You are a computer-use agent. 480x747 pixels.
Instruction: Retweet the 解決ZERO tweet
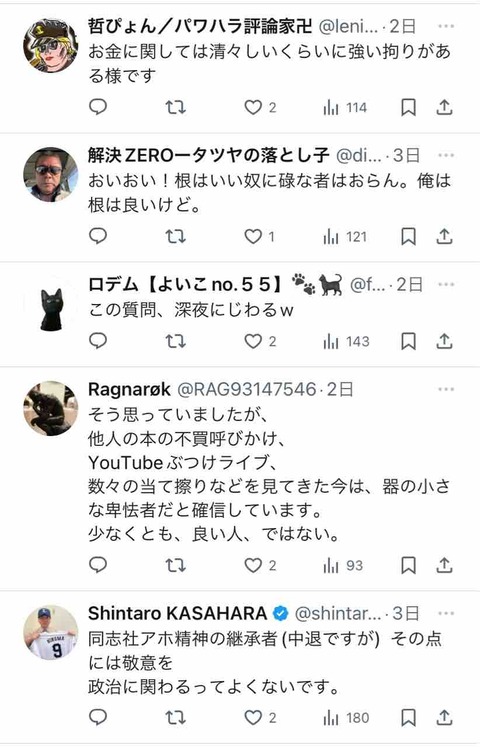click(x=175, y=236)
